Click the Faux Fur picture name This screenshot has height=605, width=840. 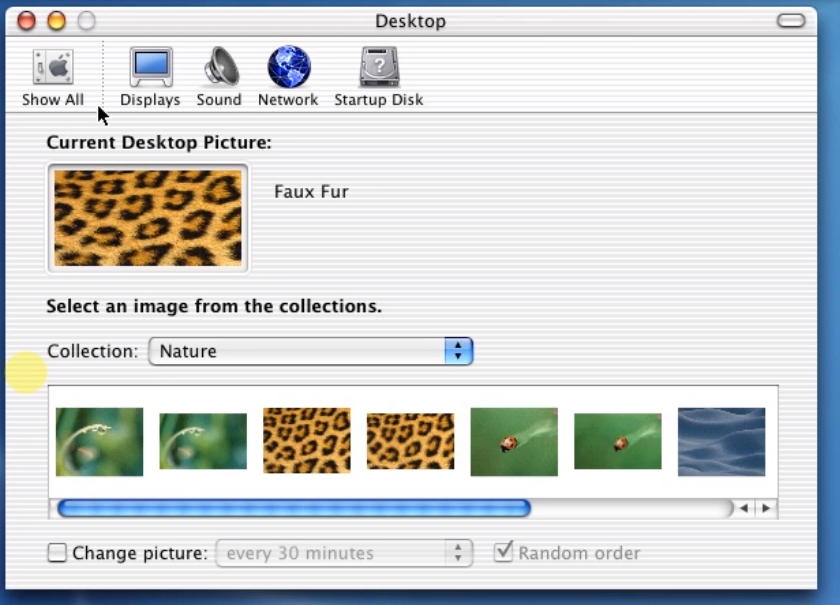pos(311,192)
